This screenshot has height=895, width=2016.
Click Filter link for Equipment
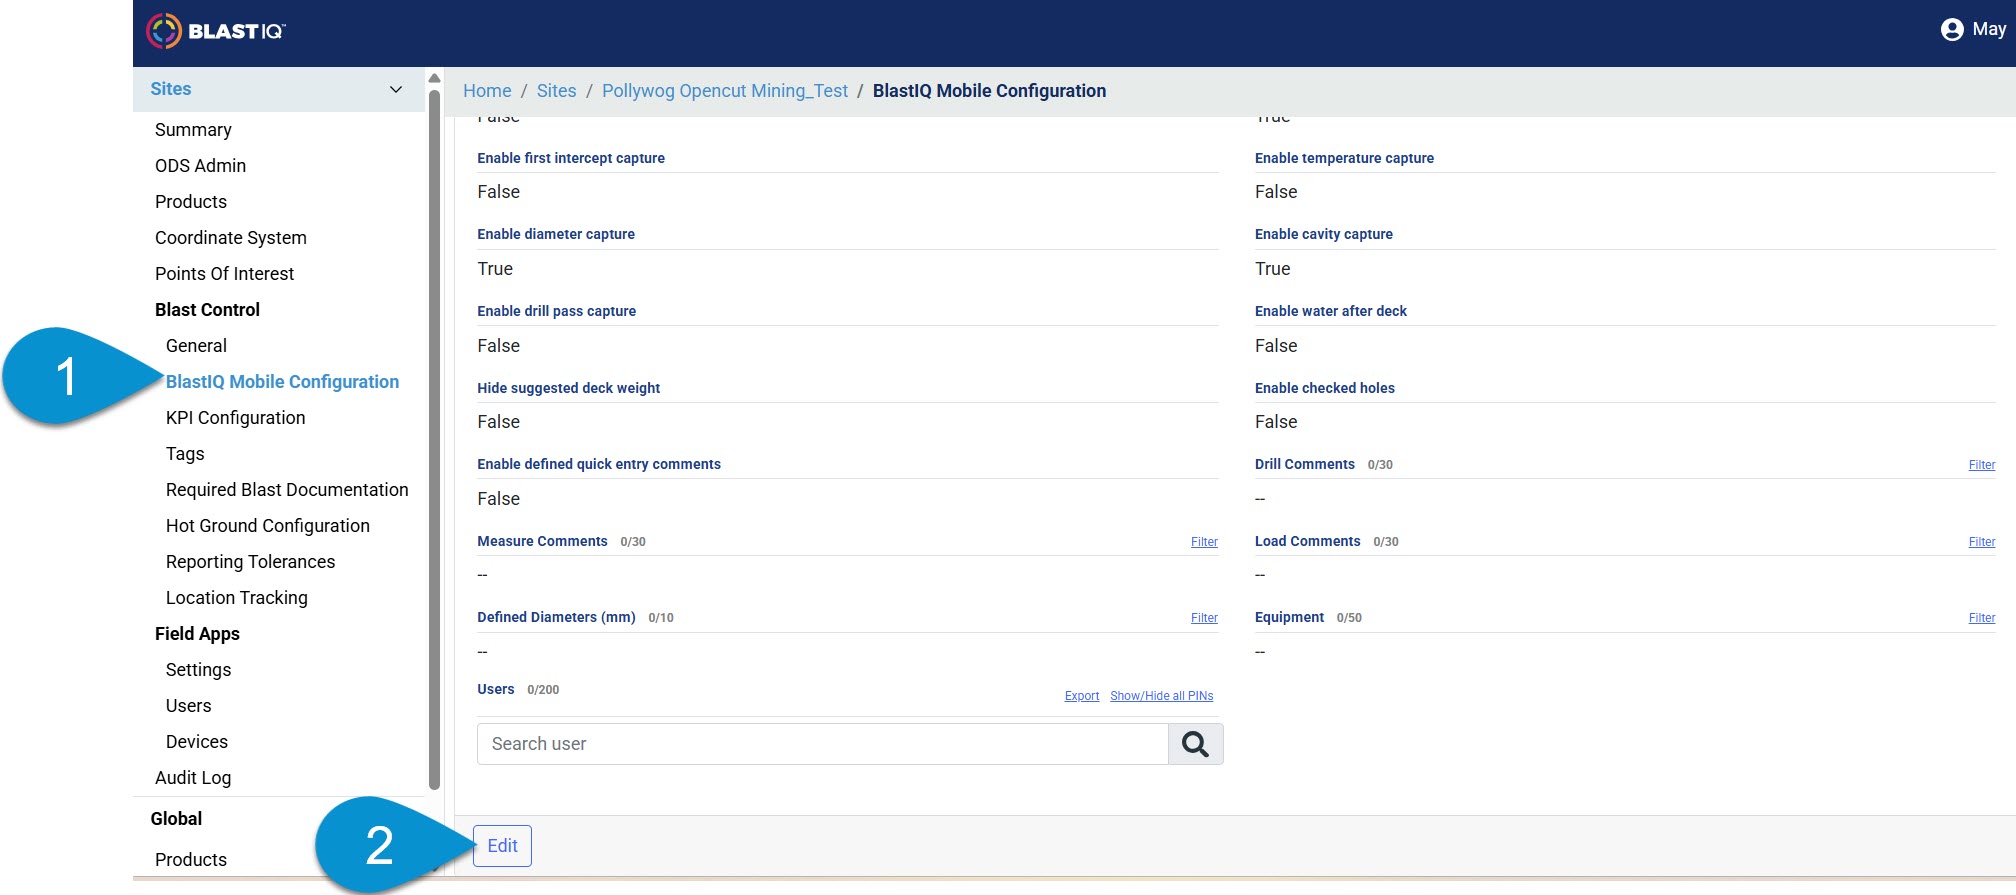coord(1982,618)
